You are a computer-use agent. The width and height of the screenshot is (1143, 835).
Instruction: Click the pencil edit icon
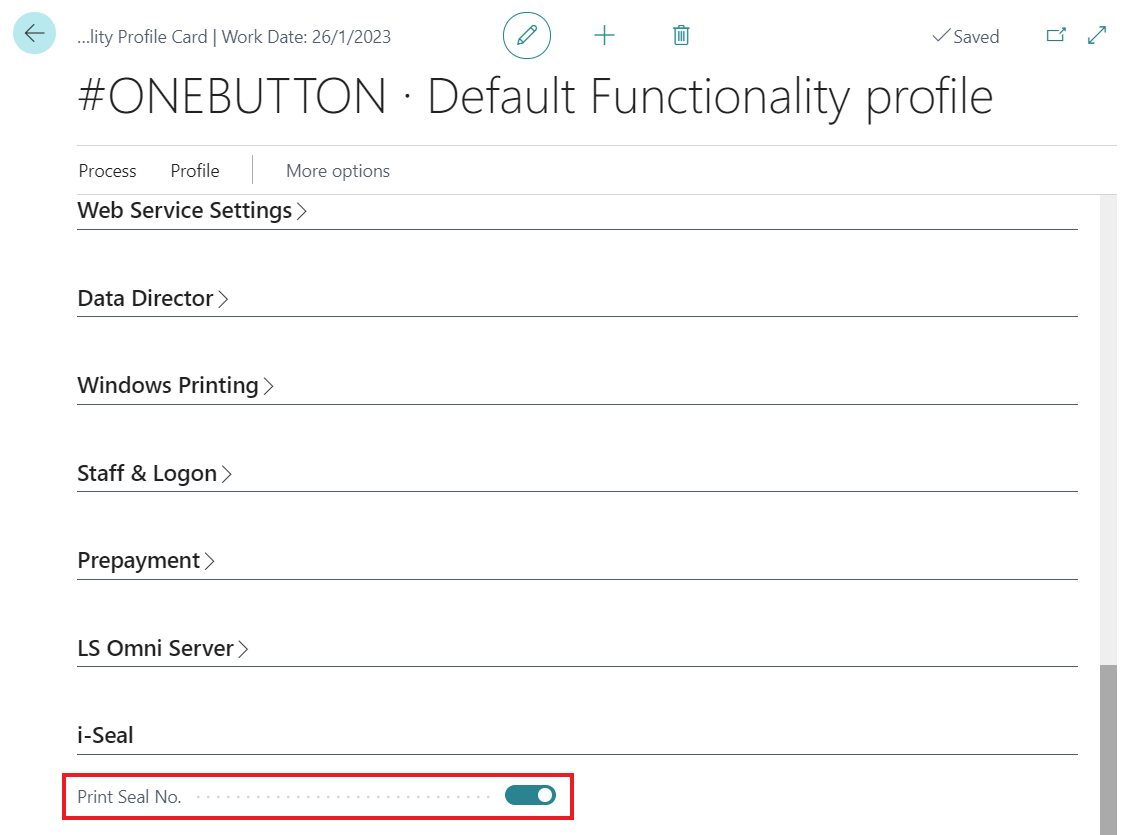click(x=527, y=36)
